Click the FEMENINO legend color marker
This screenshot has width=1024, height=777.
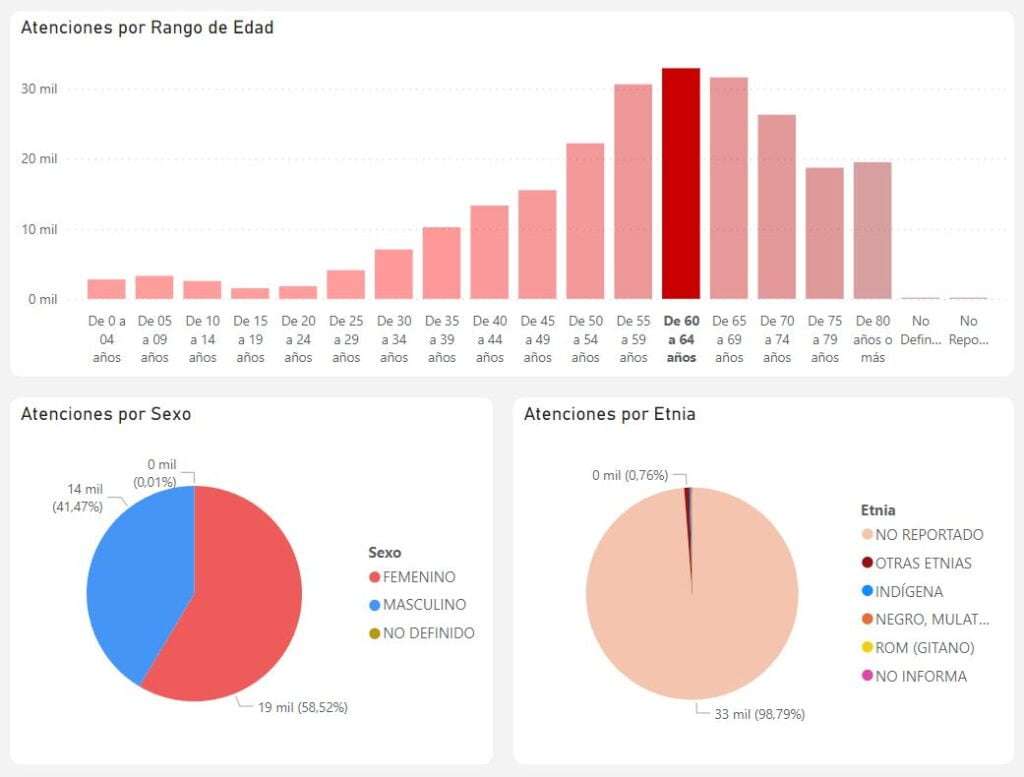click(x=375, y=578)
